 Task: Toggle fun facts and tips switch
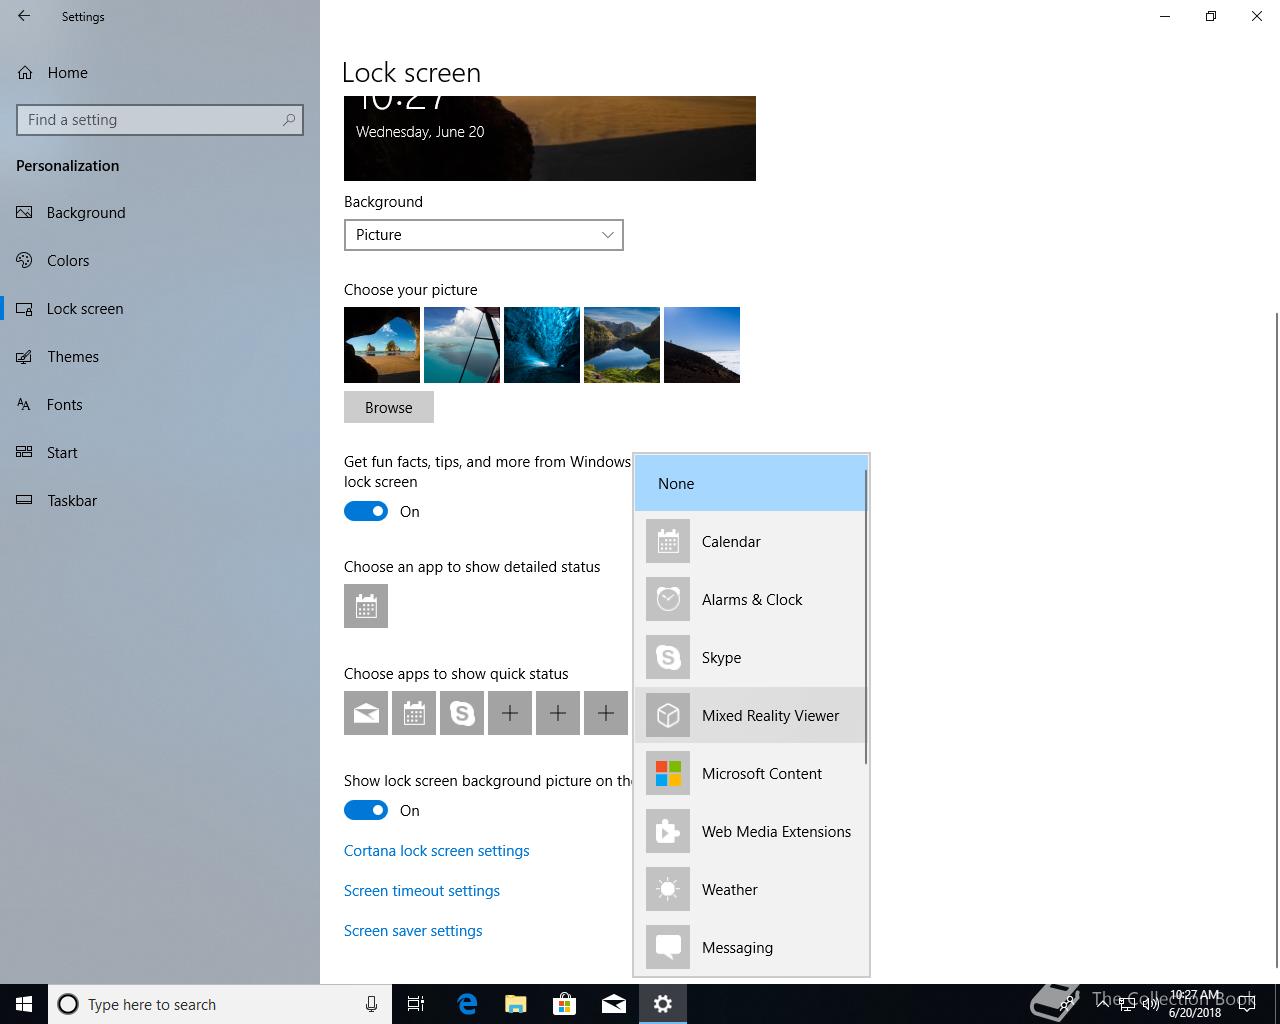pyautogui.click(x=366, y=511)
